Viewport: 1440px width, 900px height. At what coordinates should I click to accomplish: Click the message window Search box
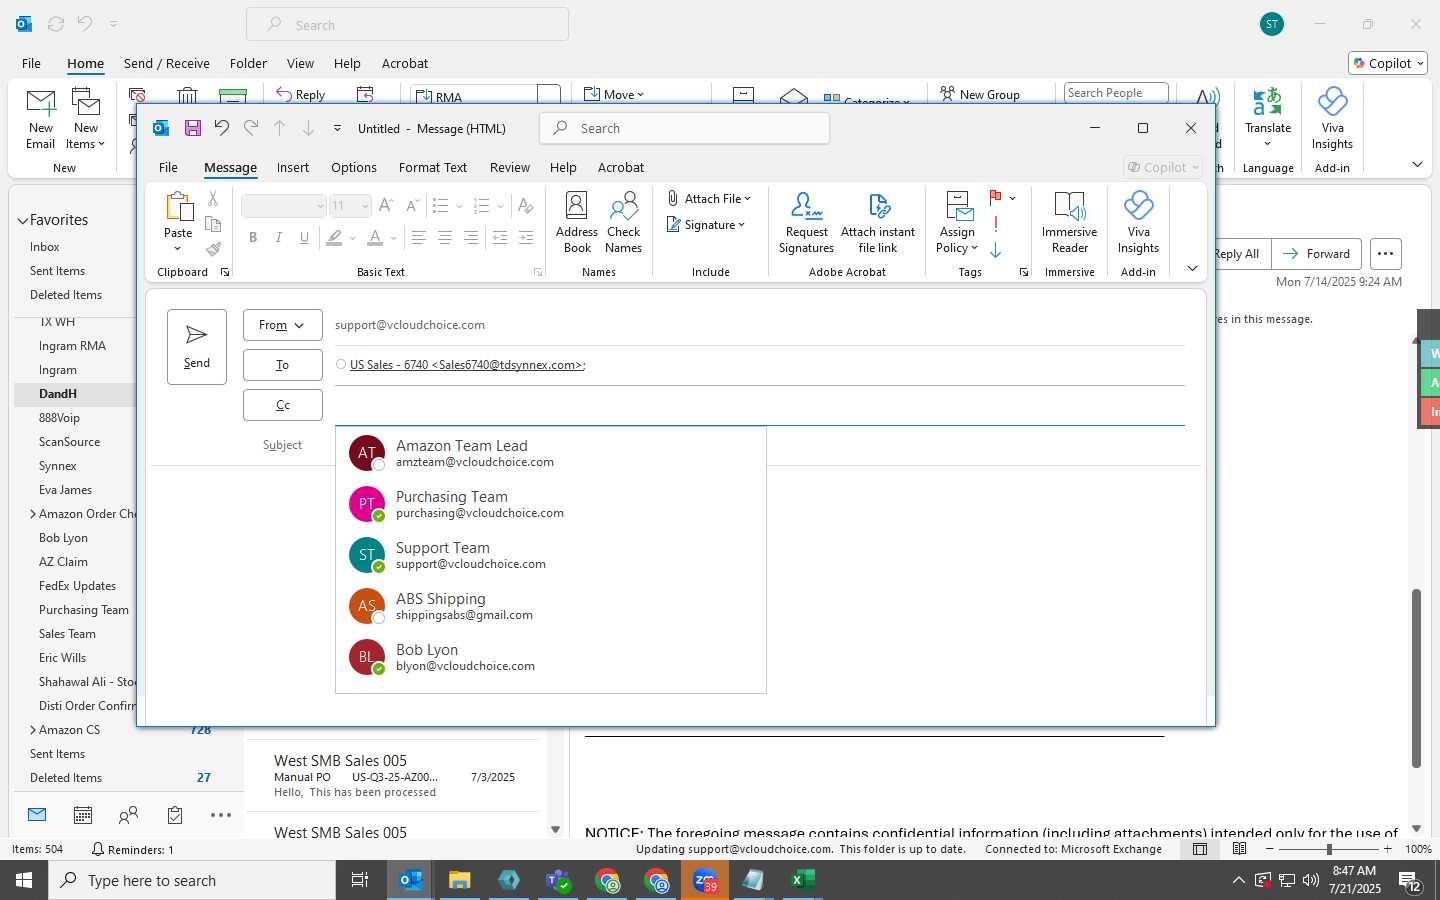click(685, 128)
